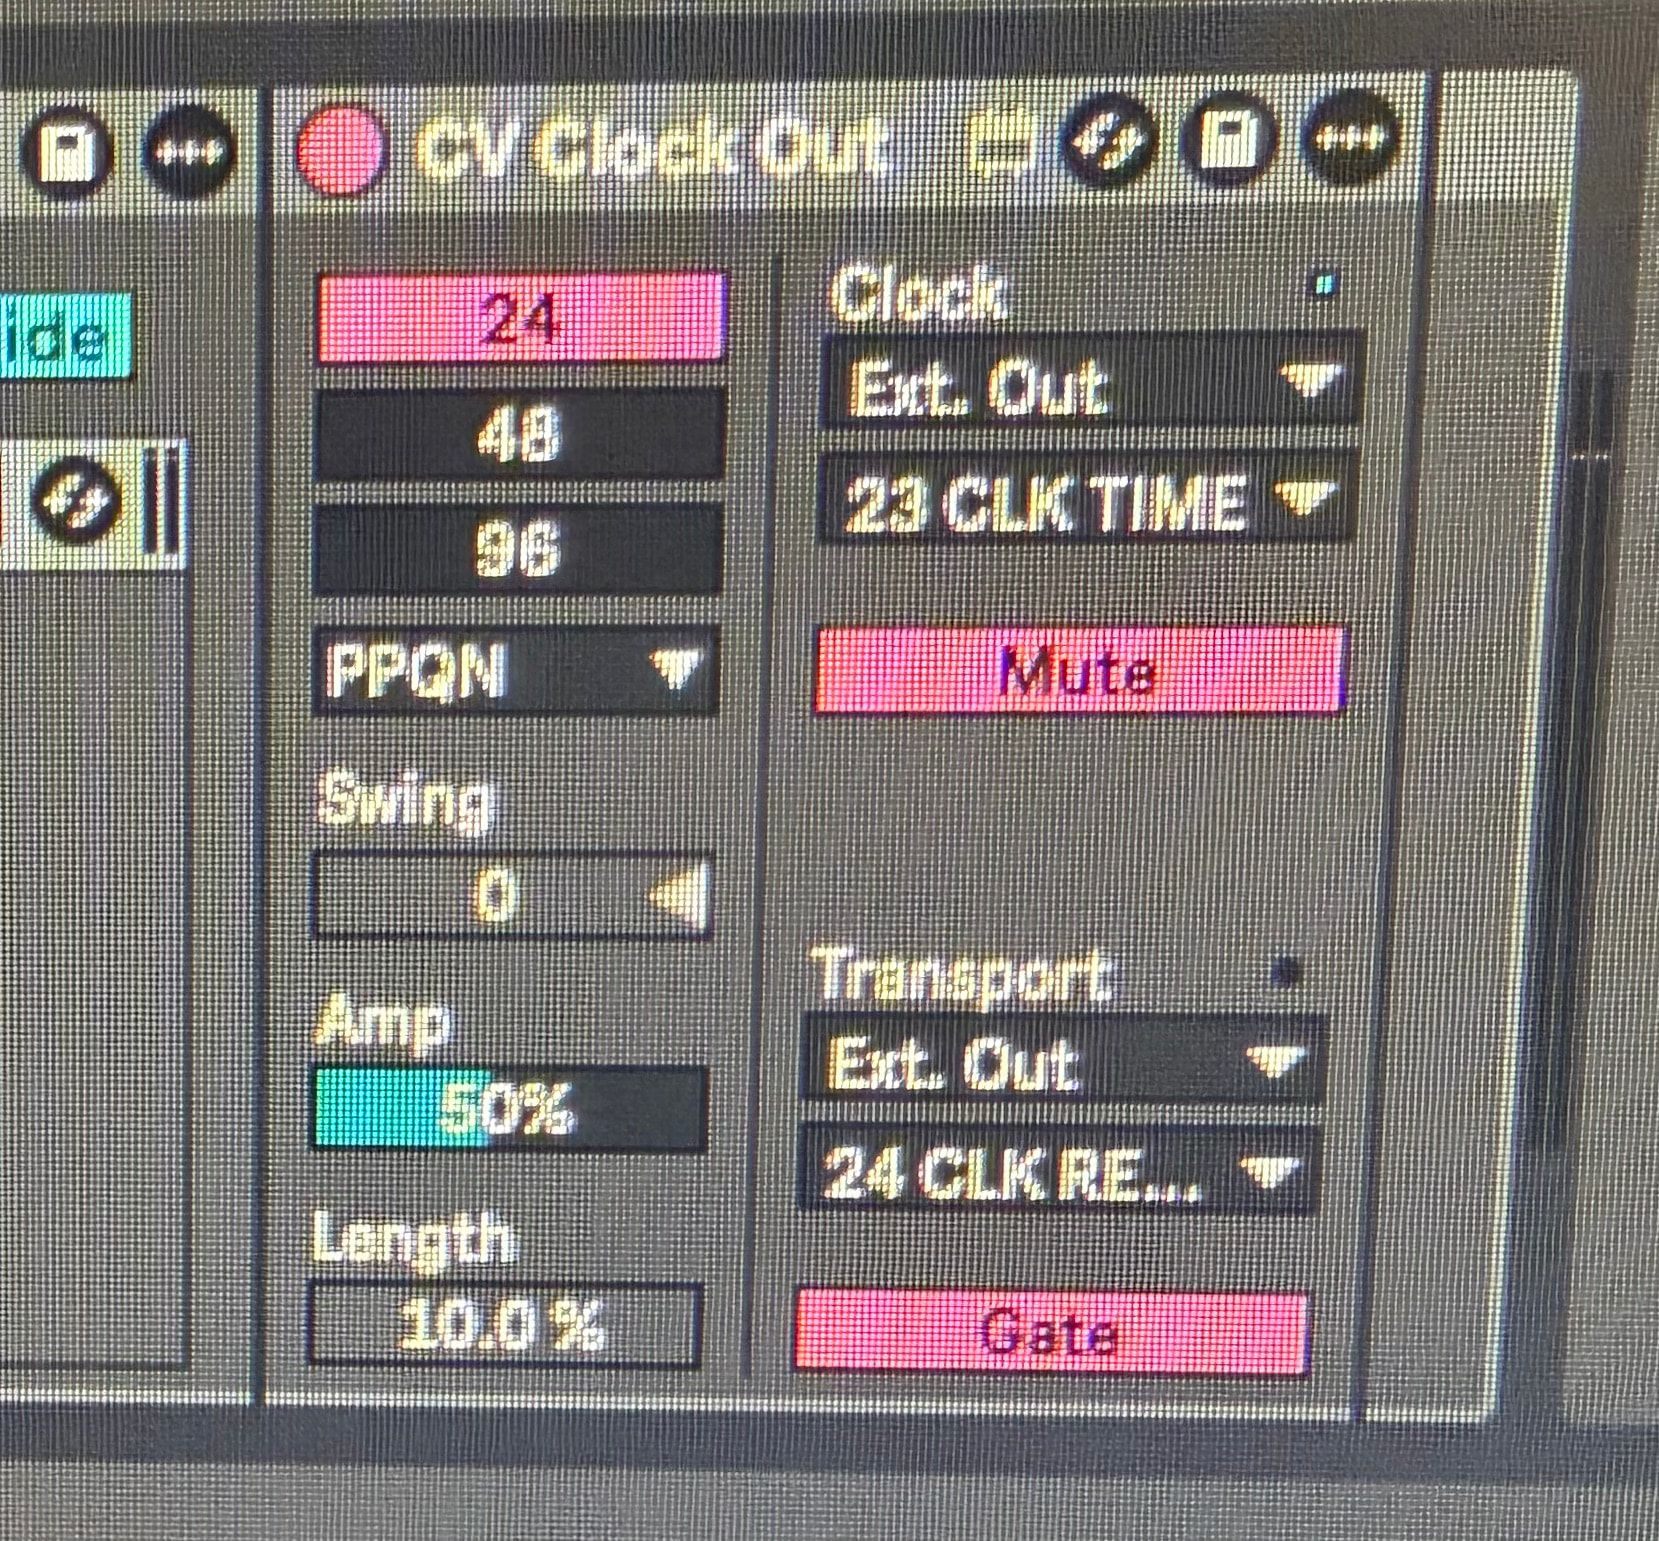Open Transport Ext. Out routing dropdown
1659x1541 pixels.
tap(1064, 1060)
